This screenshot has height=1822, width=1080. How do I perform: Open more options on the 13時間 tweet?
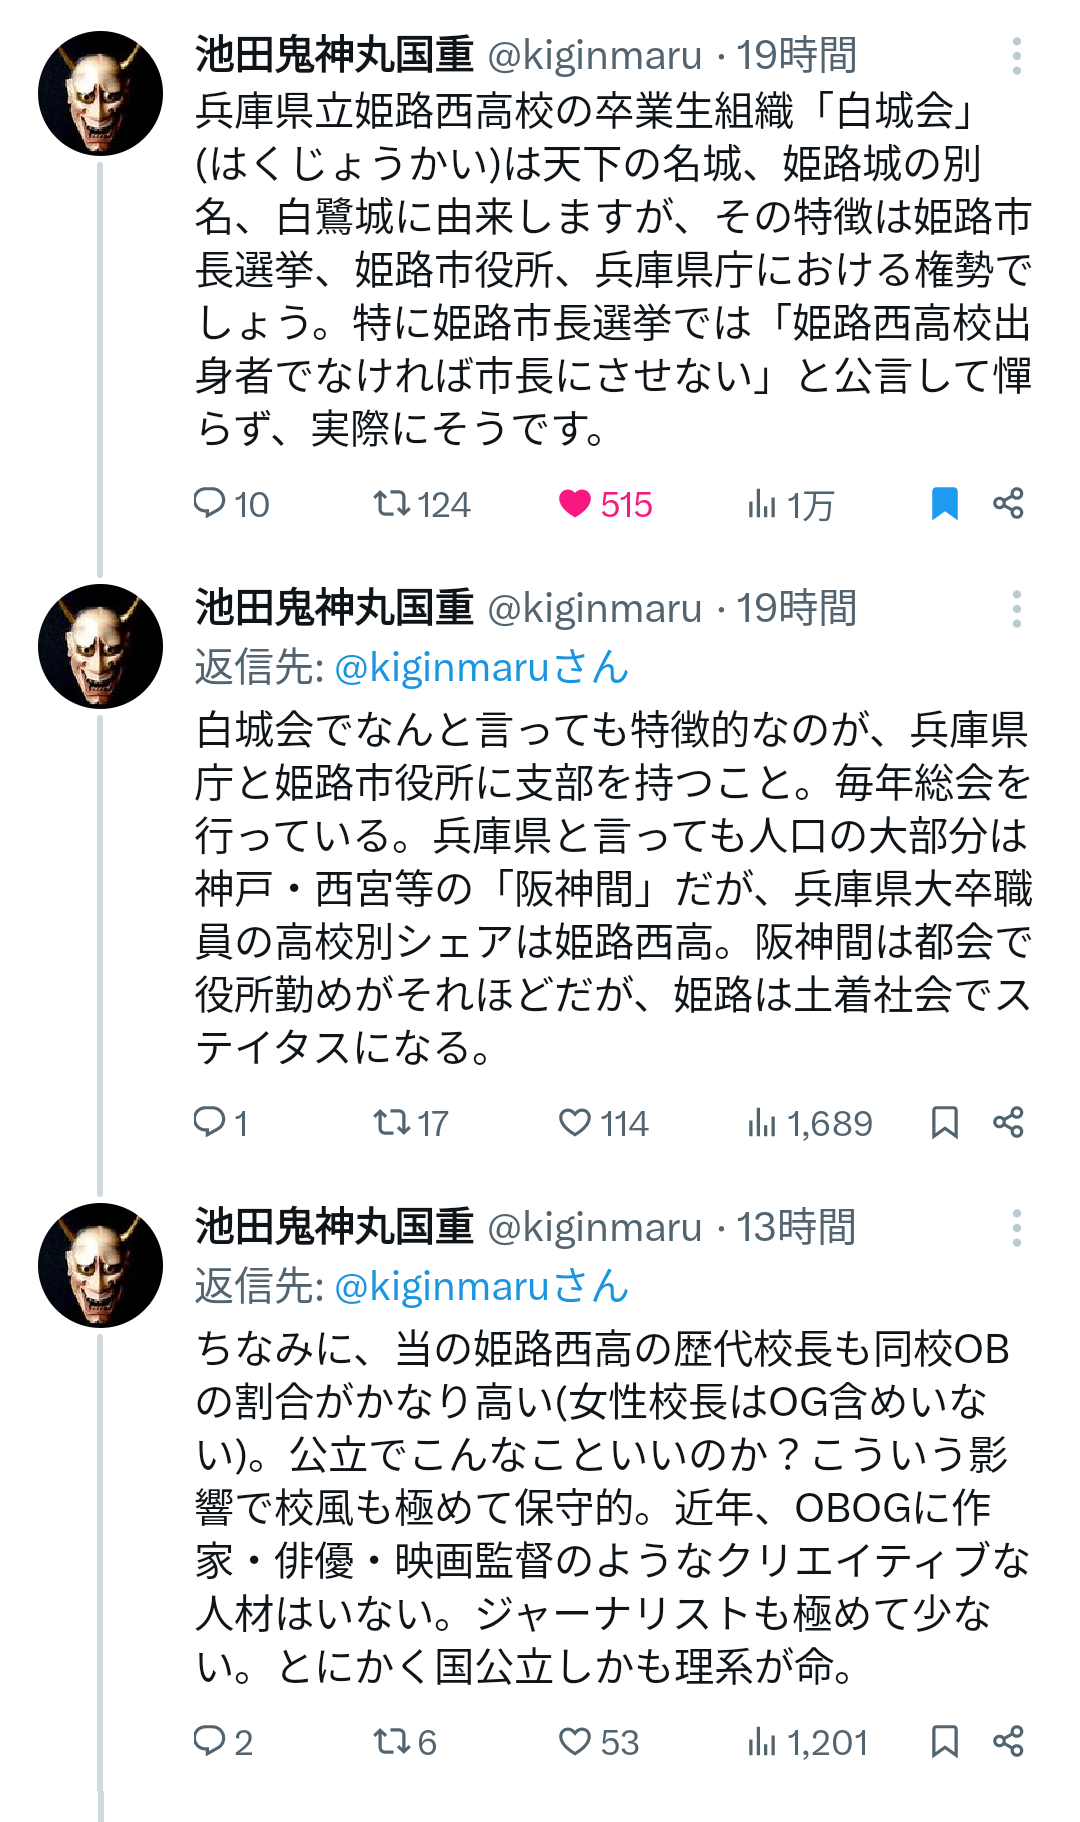[x=1016, y=1228]
